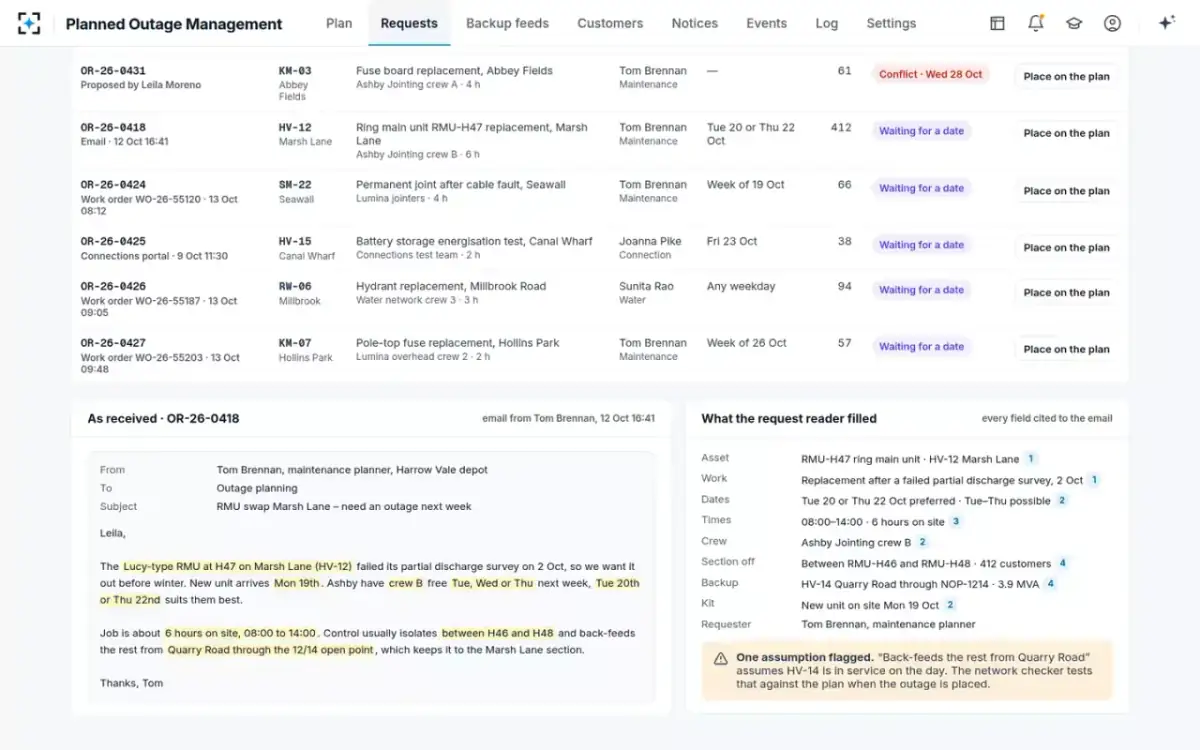Click Week of 26 Oct date

click(747, 343)
